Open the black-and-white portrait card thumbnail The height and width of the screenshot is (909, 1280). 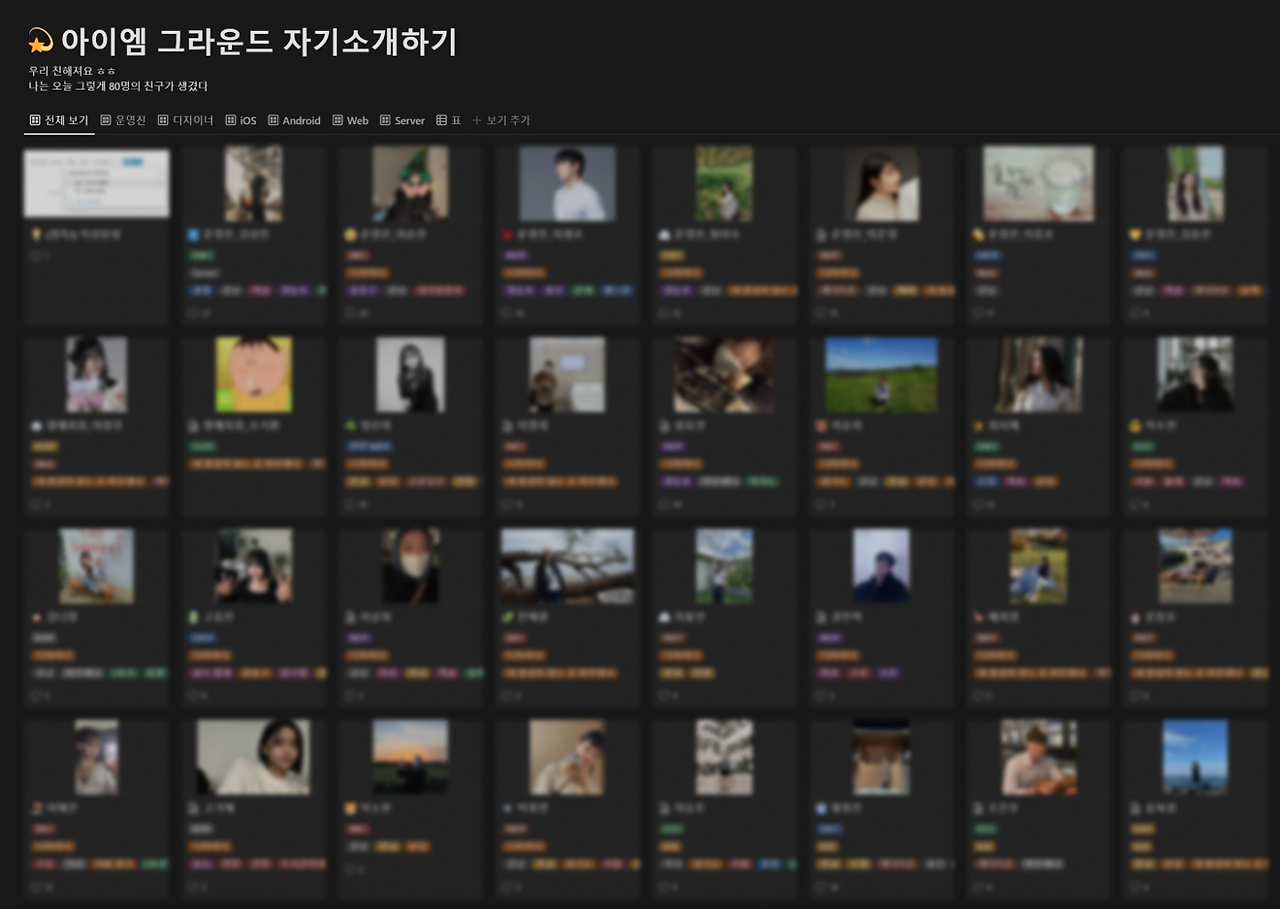[410, 374]
